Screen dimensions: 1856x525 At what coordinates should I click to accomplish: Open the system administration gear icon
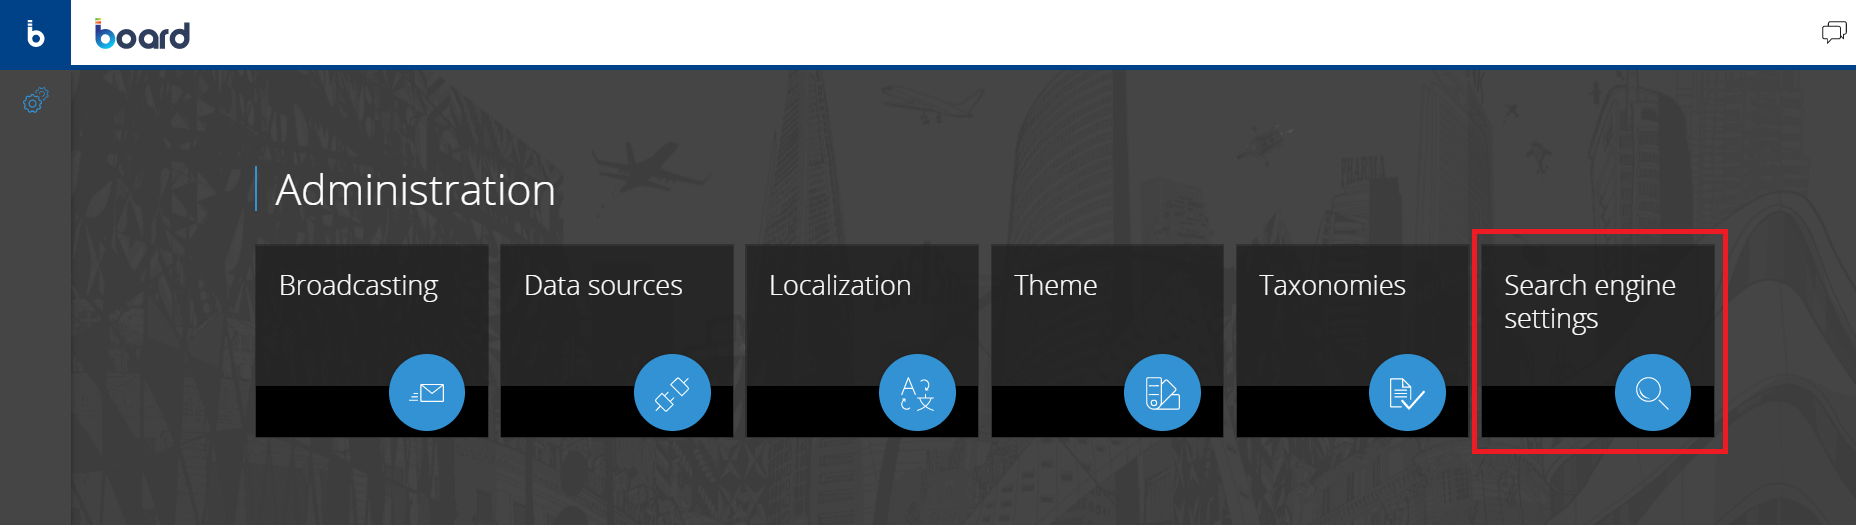click(x=35, y=101)
